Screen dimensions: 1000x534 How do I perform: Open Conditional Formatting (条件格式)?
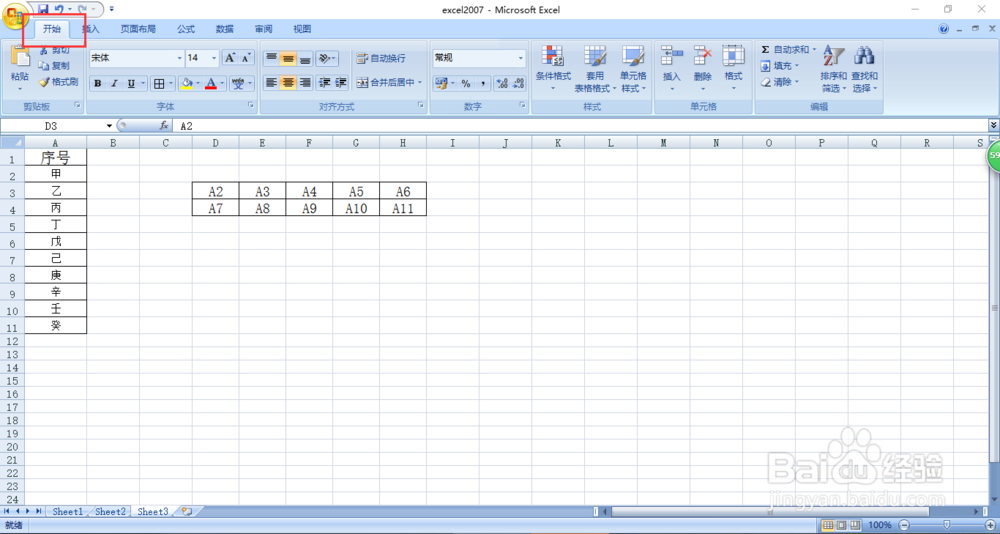click(553, 69)
